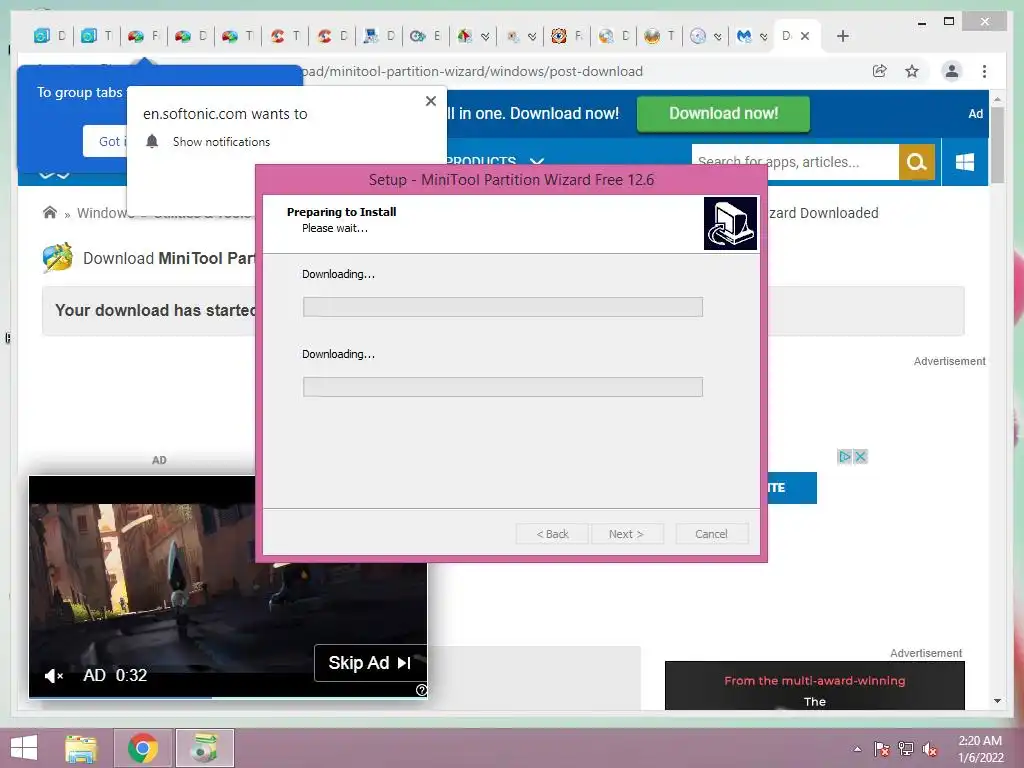Click the AdChoices triangle icon
The width and height of the screenshot is (1024, 768).
coord(844,456)
